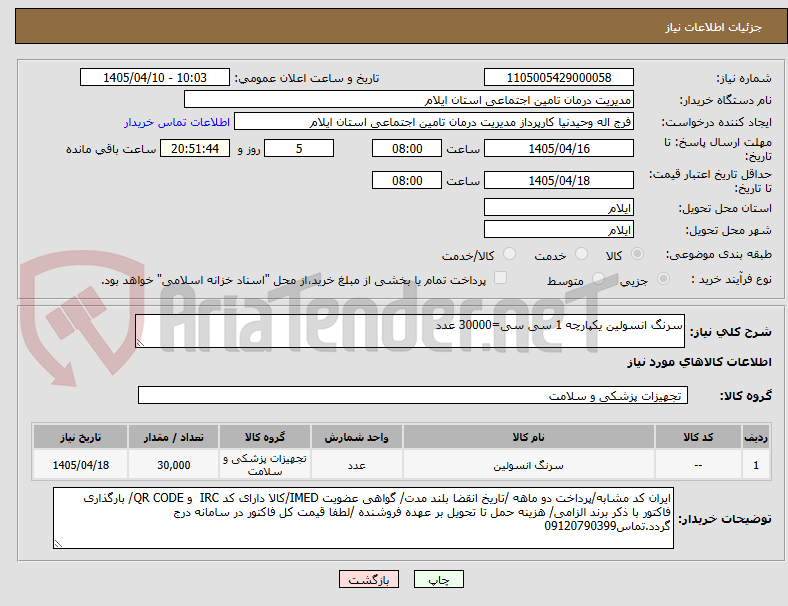788x606 pixels.
Task: Click the واحد شمارش column header
Action: [x=356, y=437]
